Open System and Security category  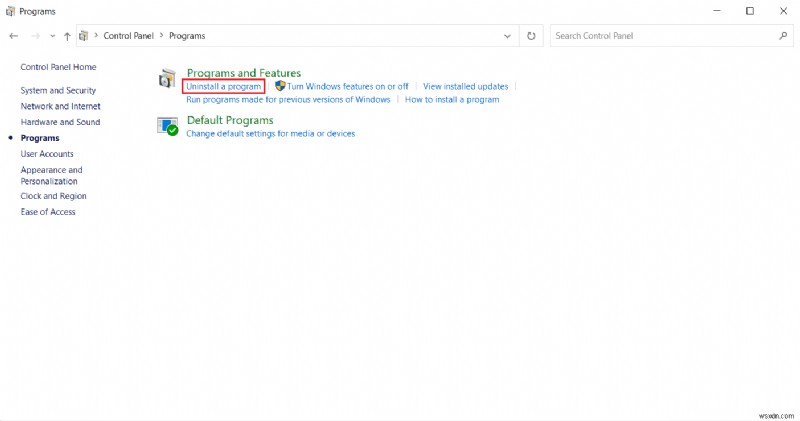tap(58, 90)
